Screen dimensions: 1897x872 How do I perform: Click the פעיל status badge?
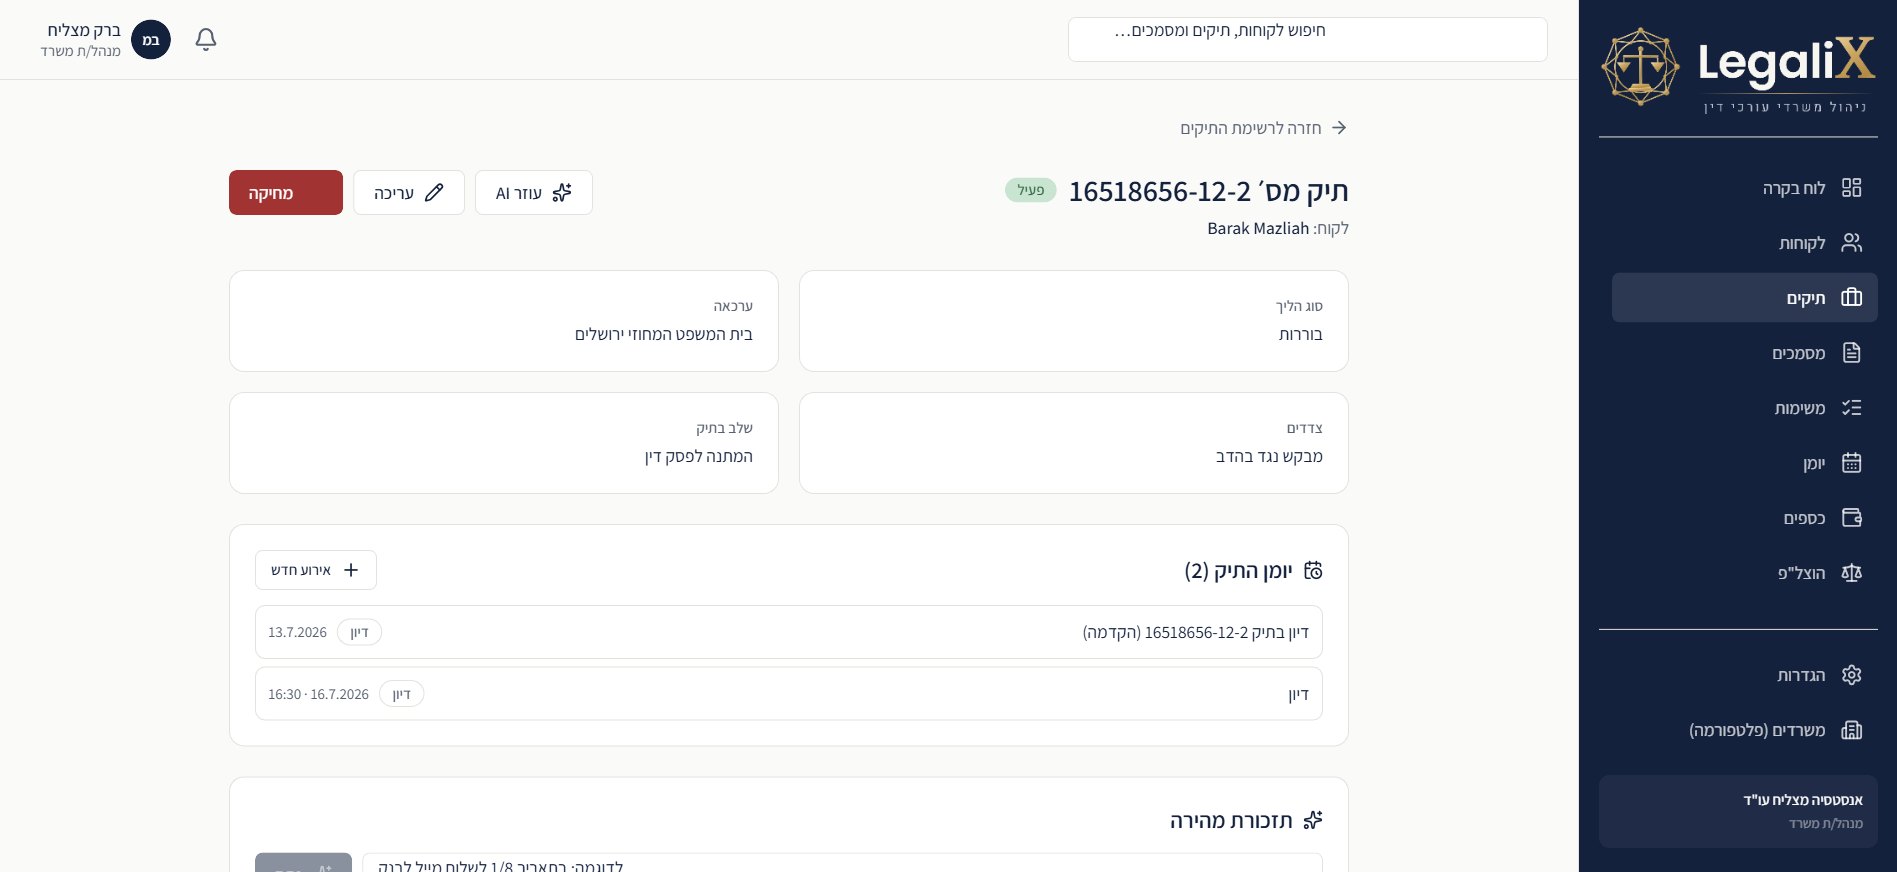[x=1031, y=190]
